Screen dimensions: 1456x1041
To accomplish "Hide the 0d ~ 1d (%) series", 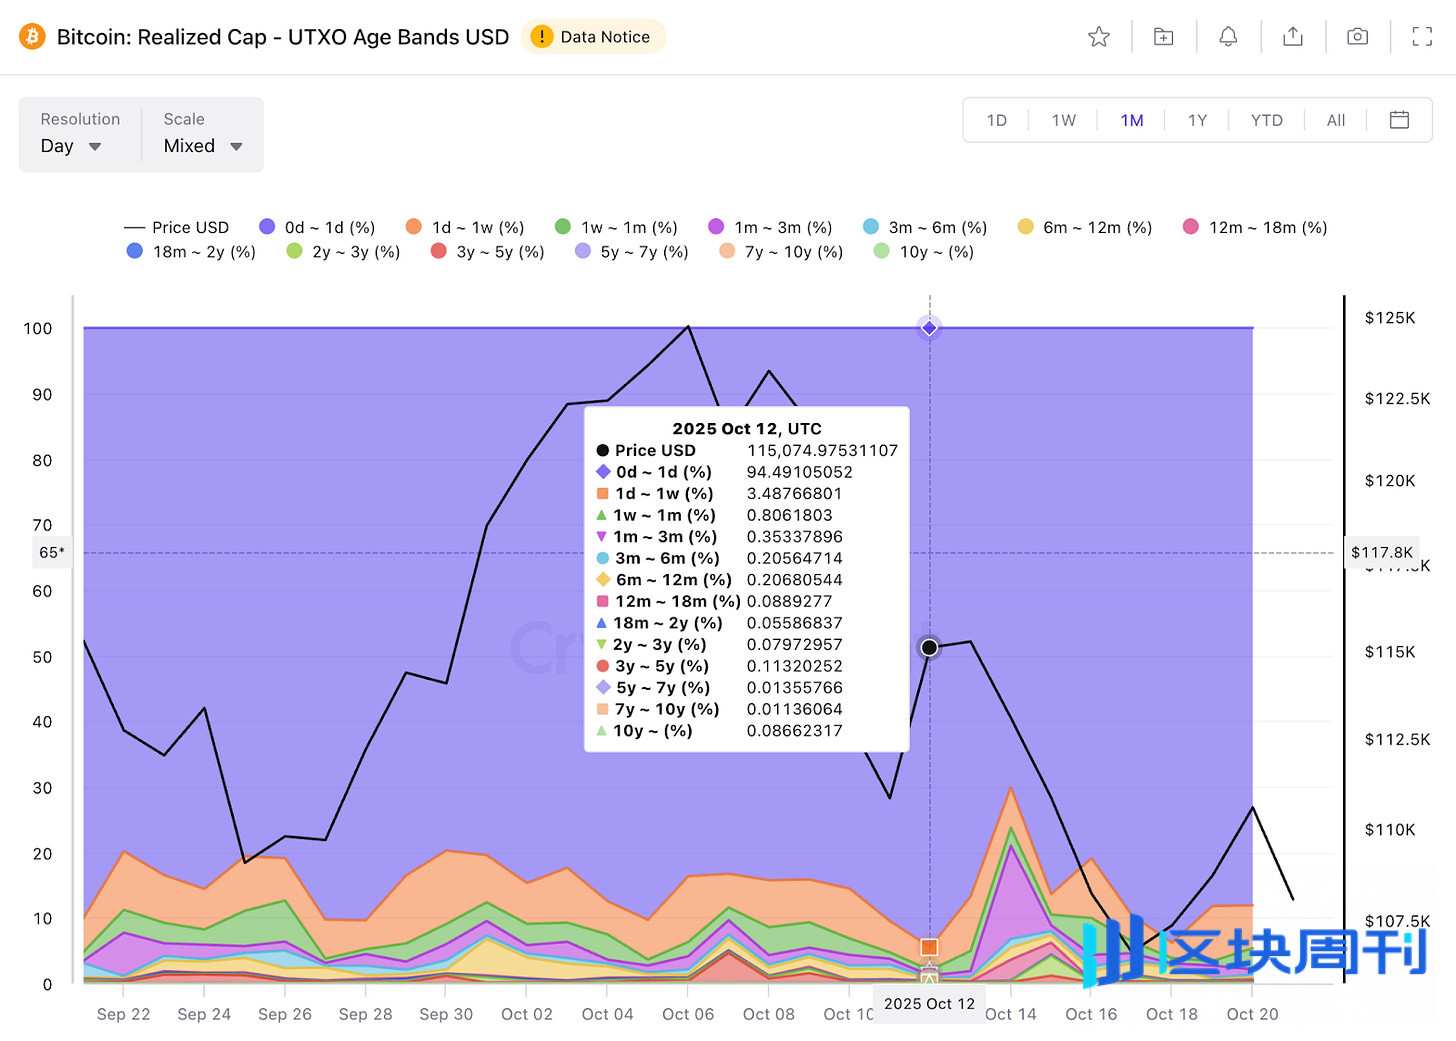I will (317, 227).
